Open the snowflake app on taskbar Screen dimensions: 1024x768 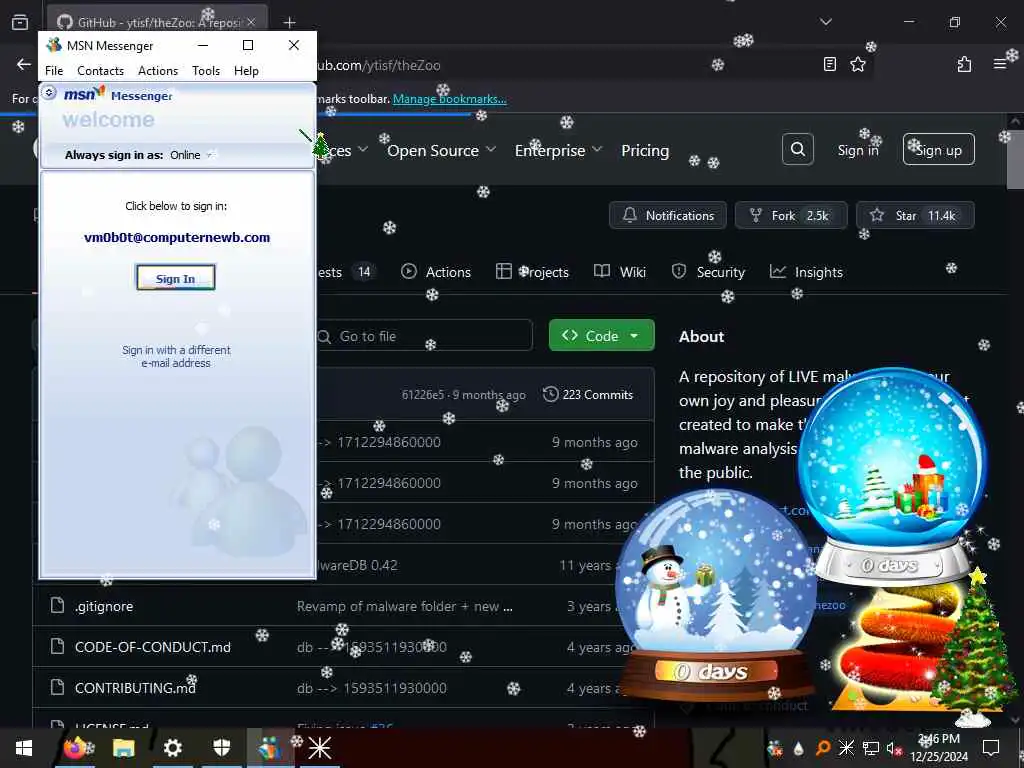[320, 748]
